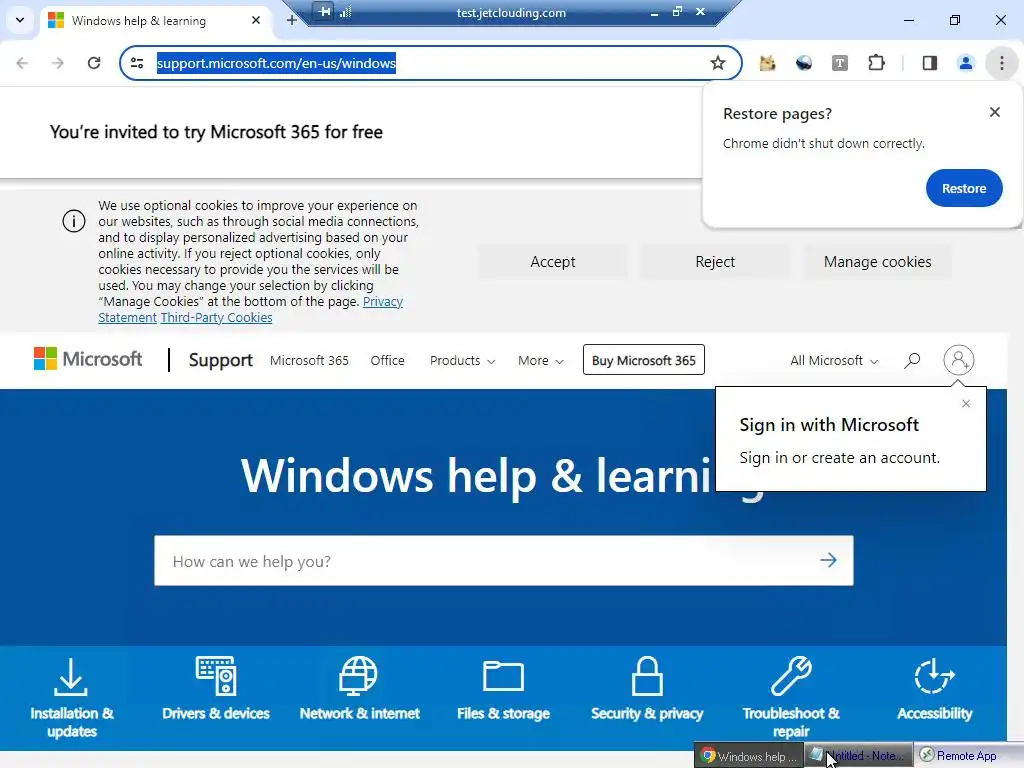The image size is (1024, 768).
Task: Select the Windows help & learning tab
Action: click(155, 21)
